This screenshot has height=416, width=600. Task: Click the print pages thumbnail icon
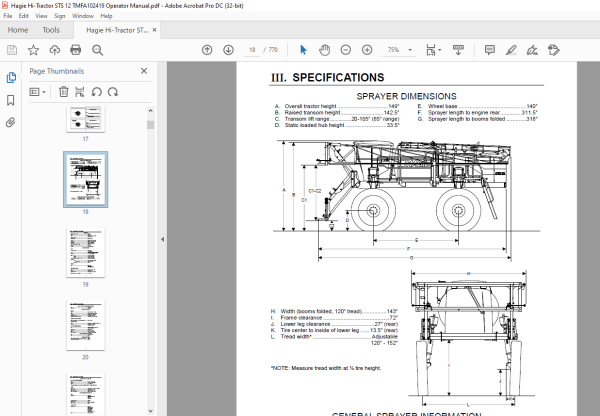80,92
